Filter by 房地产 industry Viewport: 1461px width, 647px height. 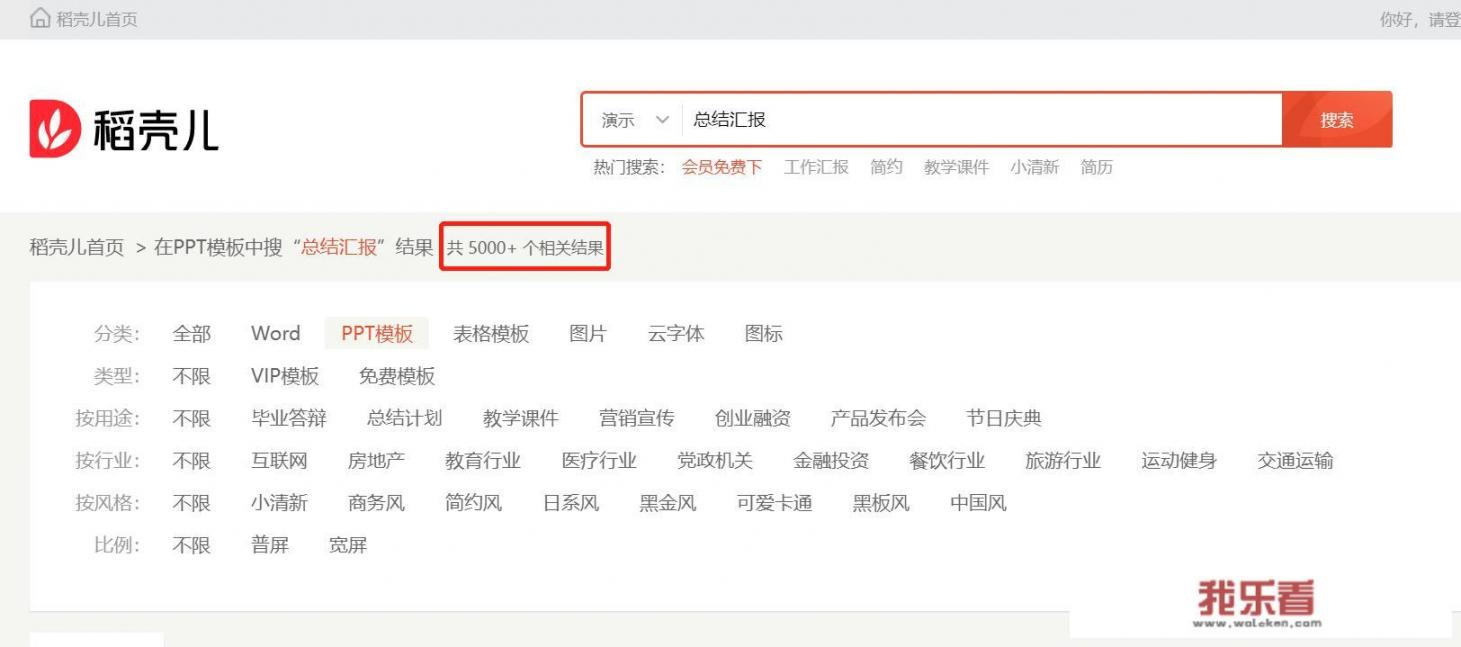tap(377, 461)
